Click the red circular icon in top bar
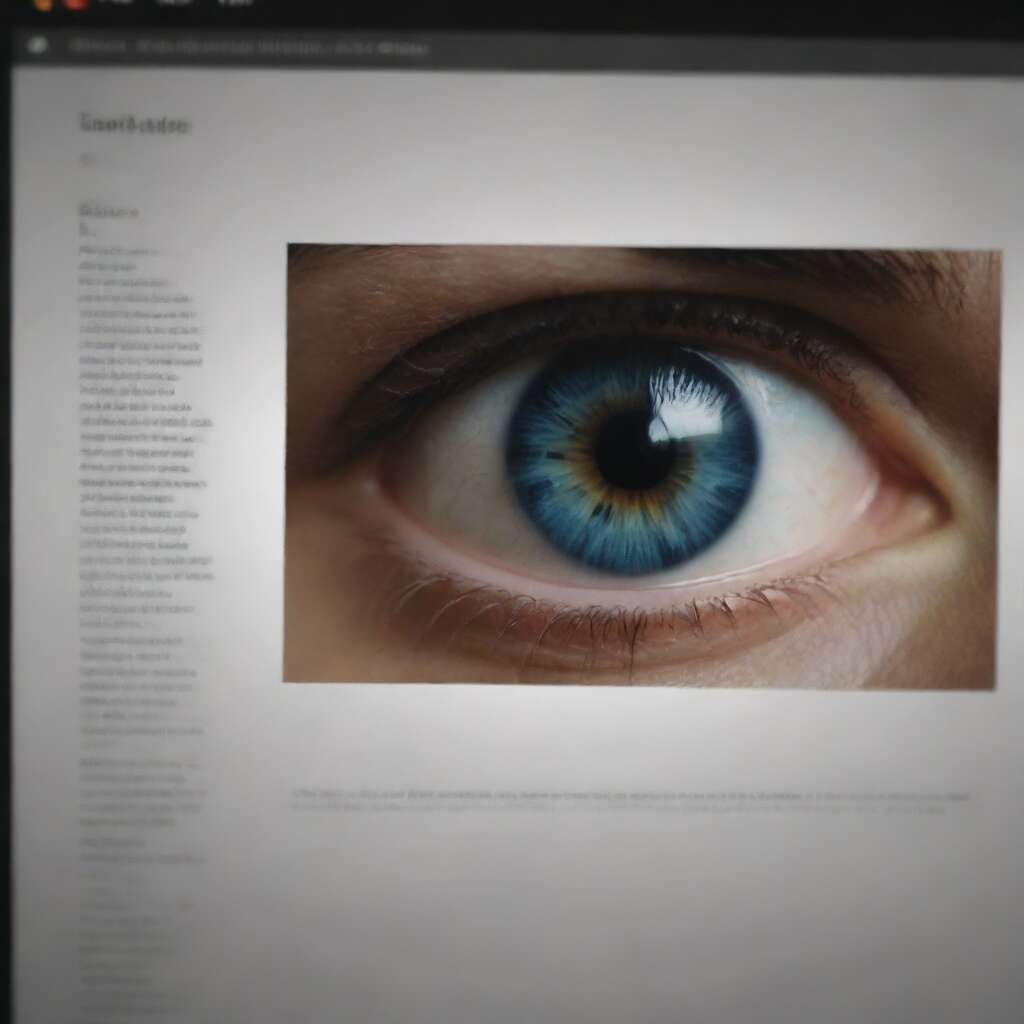Screen dimensions: 1024x1024 coord(76,3)
